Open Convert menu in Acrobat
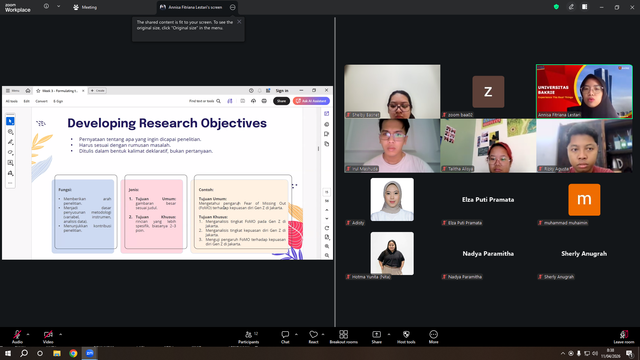This screenshot has height=360, width=640. click(x=41, y=101)
